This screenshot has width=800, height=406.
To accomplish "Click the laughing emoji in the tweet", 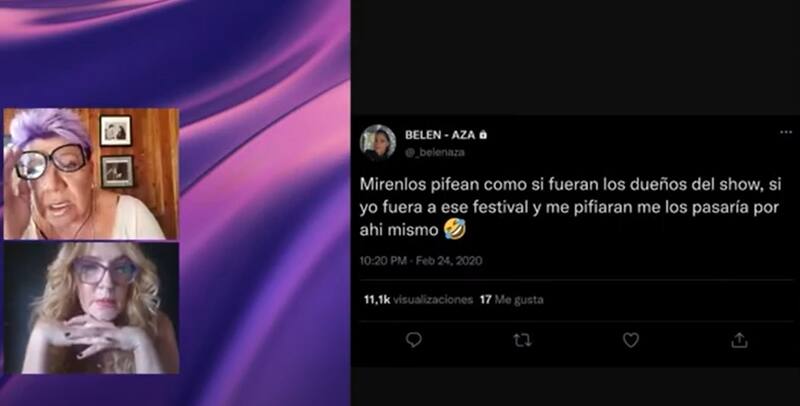I will click(455, 230).
